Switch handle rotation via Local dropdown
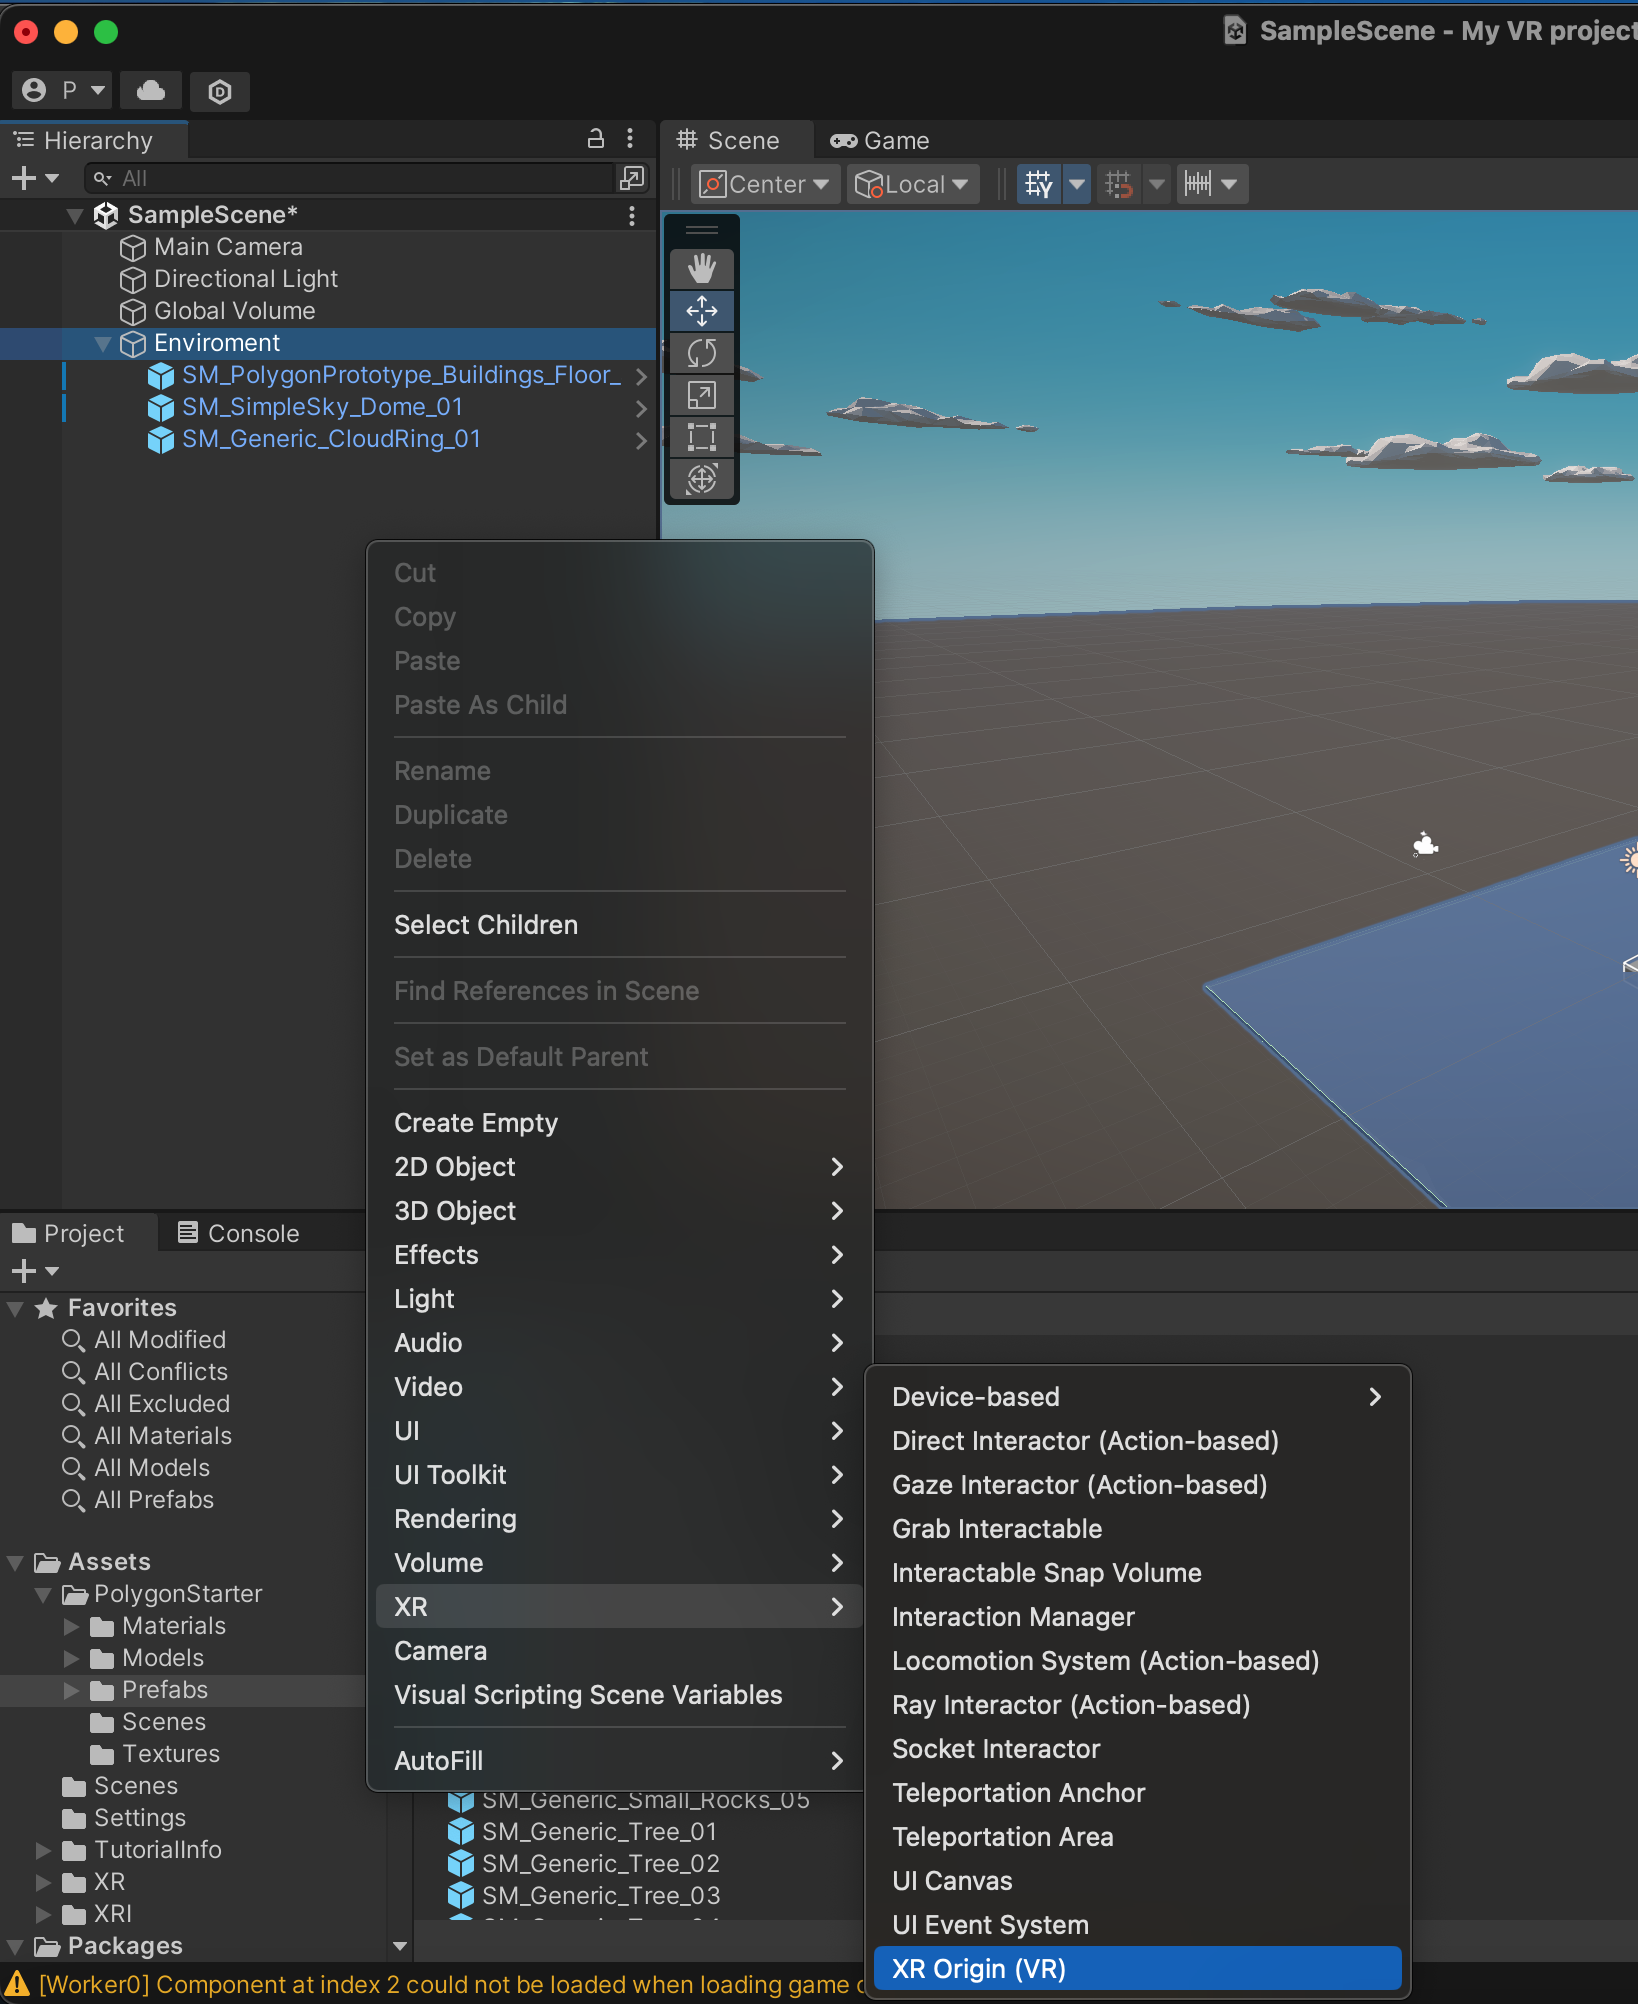 click(x=912, y=184)
